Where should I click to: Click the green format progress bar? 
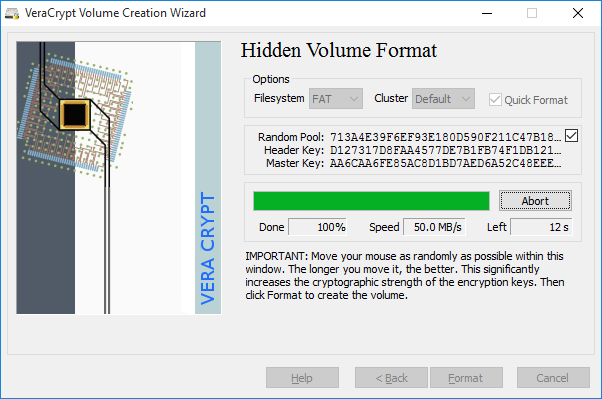(371, 201)
